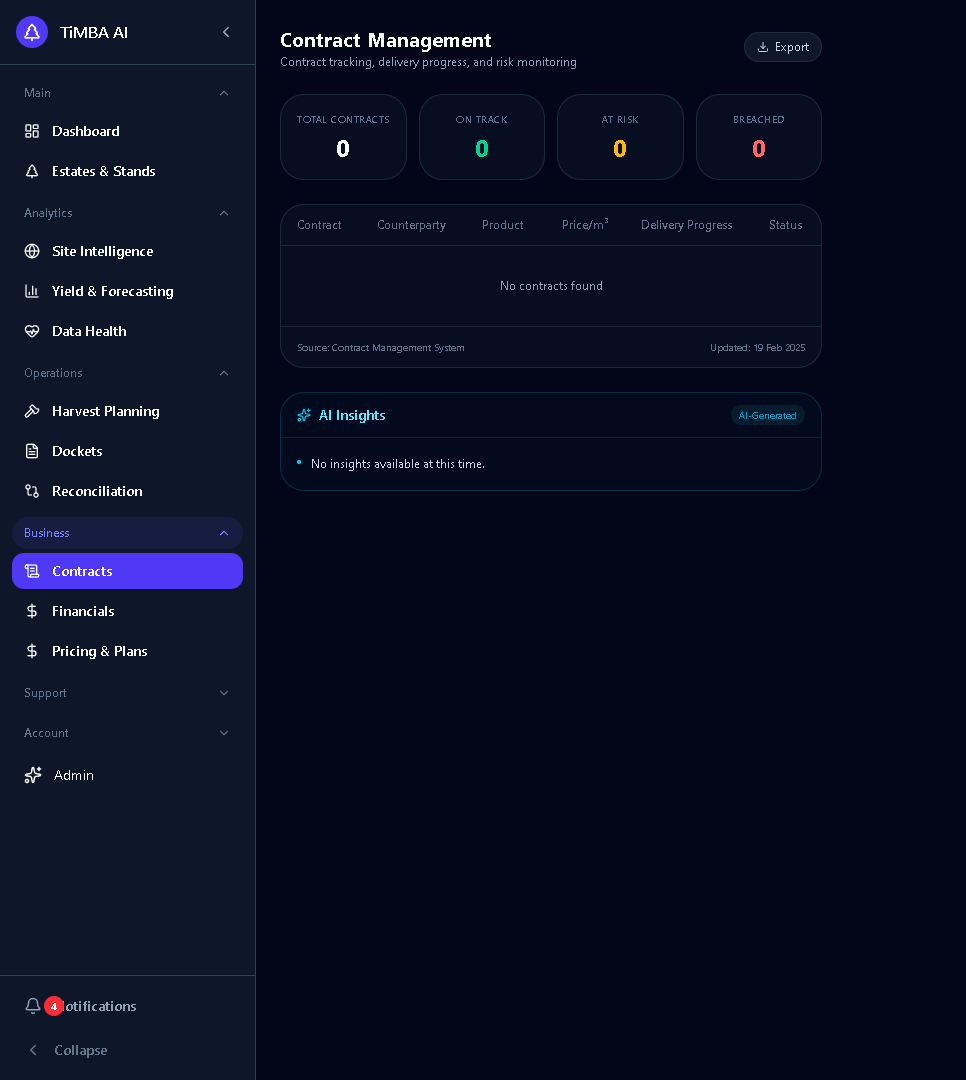Expand the Support section
966x1080 pixels.
point(224,693)
